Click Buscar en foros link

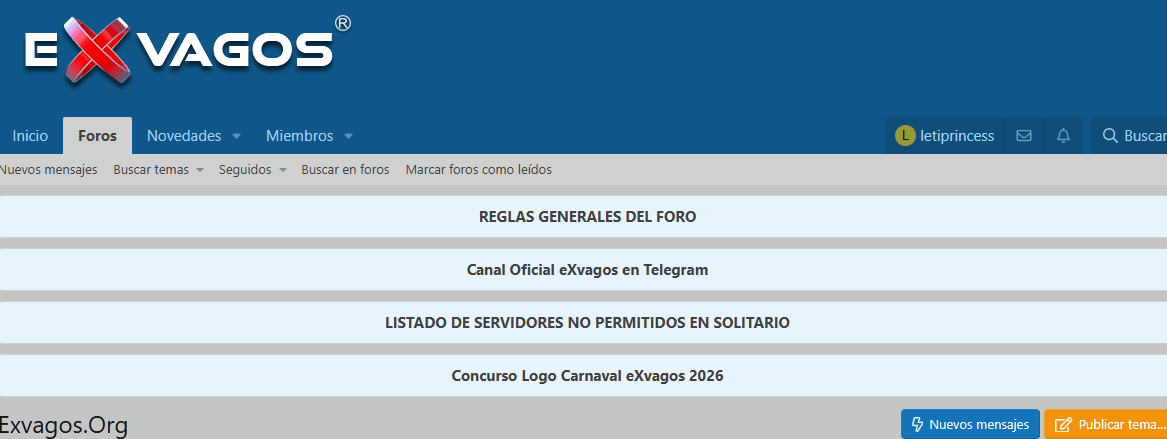tap(345, 170)
